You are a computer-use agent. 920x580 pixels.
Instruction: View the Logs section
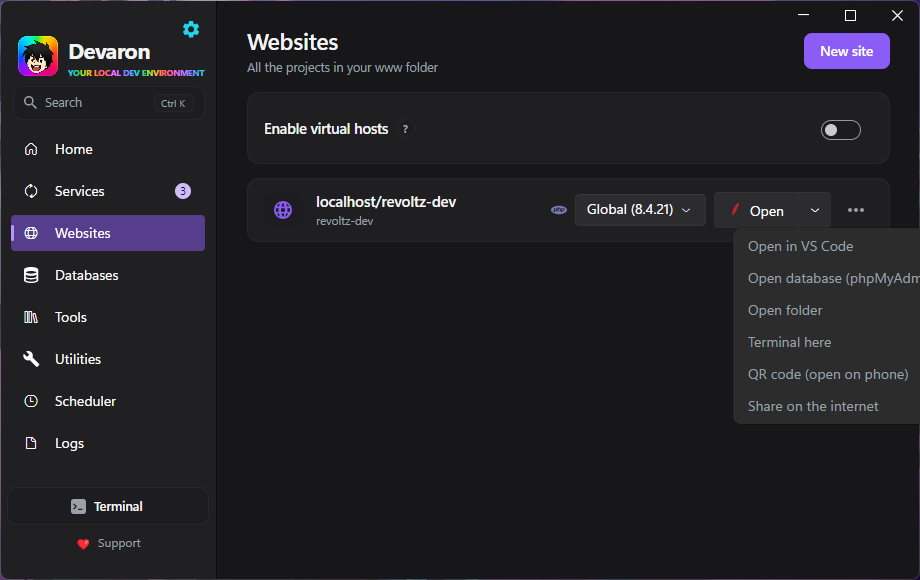[108, 443]
